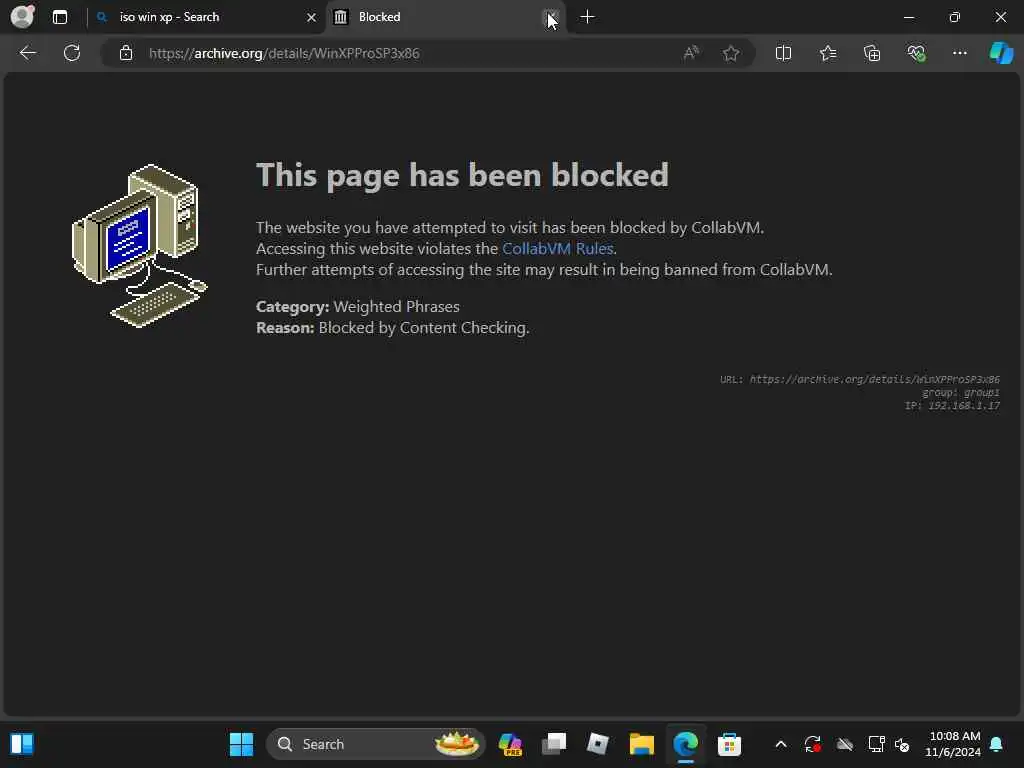Open Edge Settings and more menu
The width and height of the screenshot is (1024, 768).
(x=959, y=53)
